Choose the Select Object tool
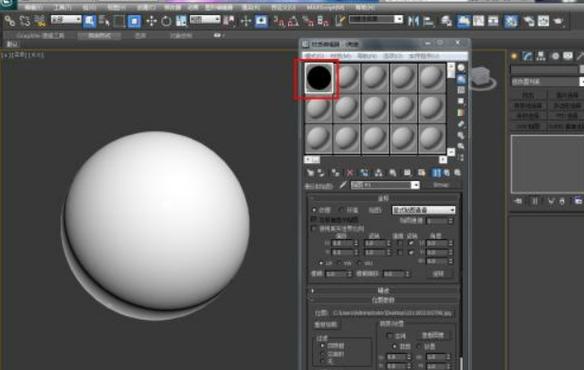The height and width of the screenshot is (370, 584). click(x=89, y=21)
